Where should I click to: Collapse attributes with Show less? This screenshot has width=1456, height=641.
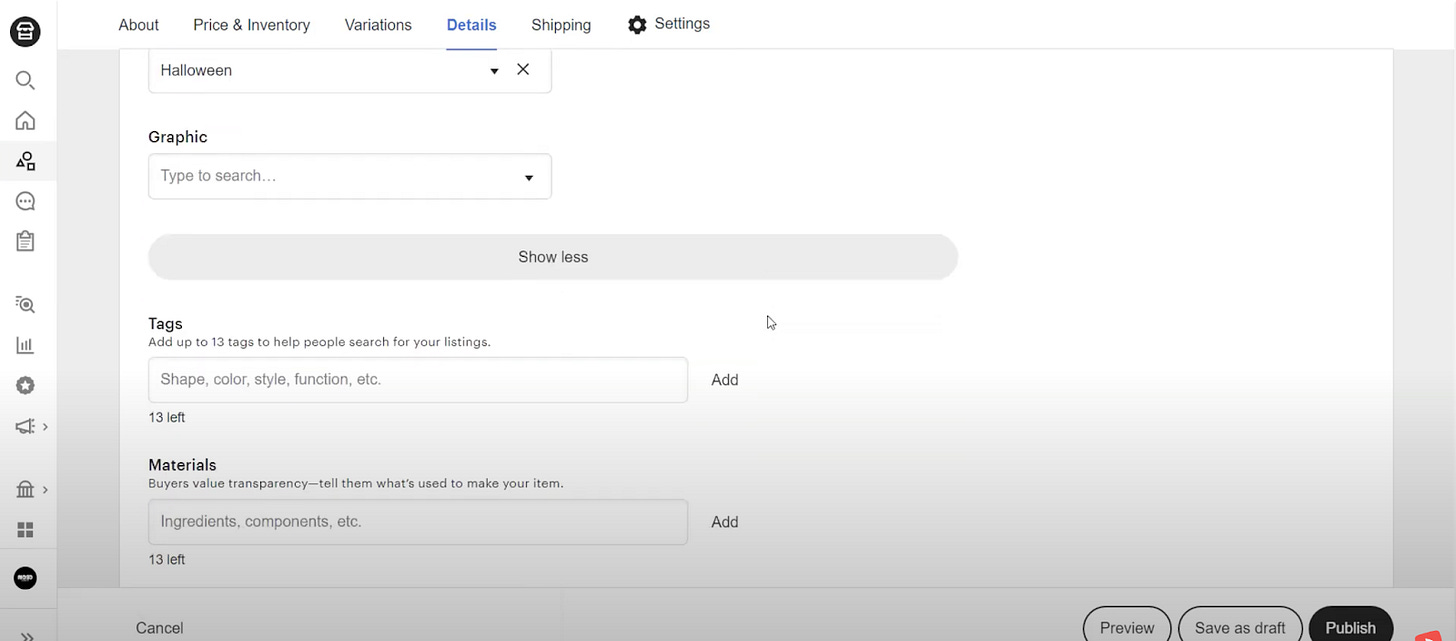tap(553, 257)
